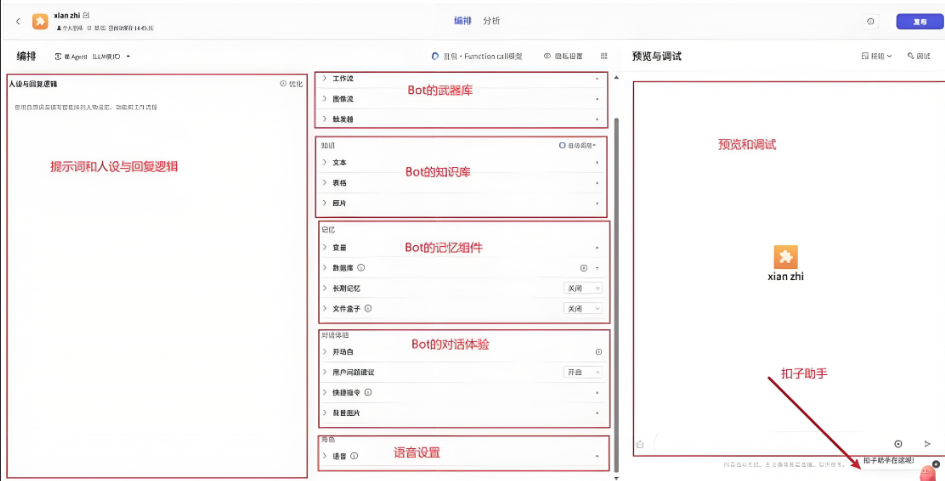Screen dimensions: 945x481
Task: Click the 调试 debug button
Action: (x=918, y=56)
